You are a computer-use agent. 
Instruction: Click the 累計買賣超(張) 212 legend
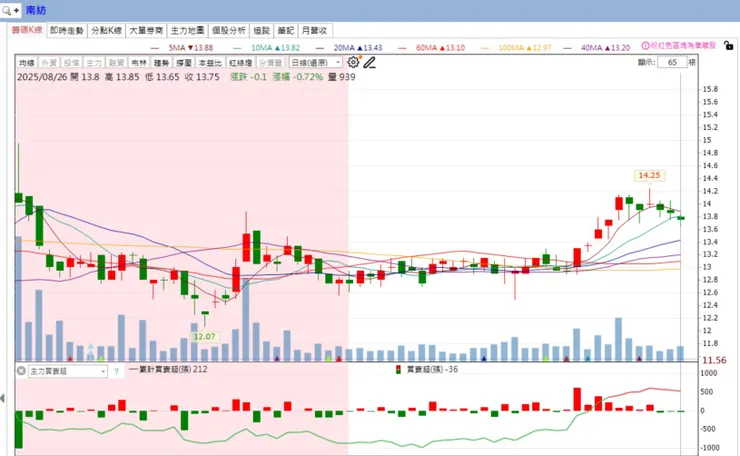168,369
